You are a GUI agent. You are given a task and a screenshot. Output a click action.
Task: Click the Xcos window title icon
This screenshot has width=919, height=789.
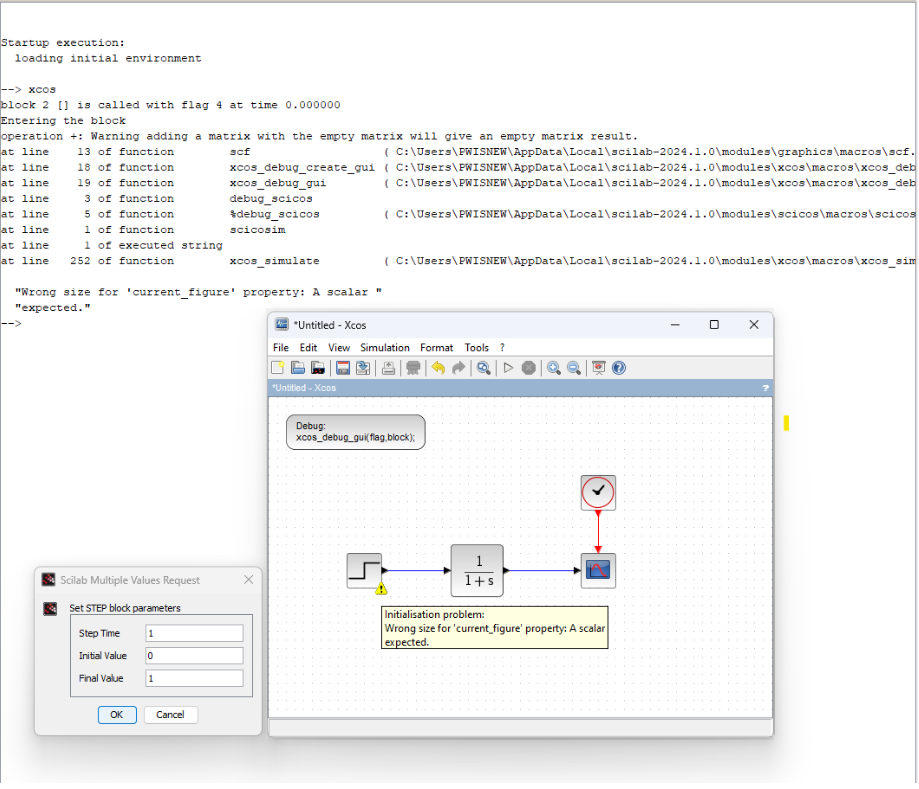[x=282, y=325]
